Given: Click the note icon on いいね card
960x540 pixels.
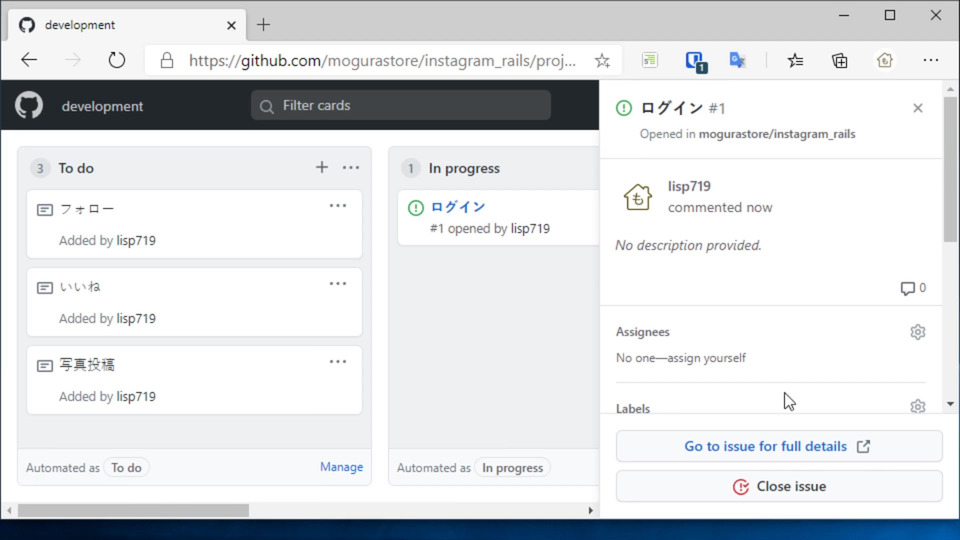Looking at the screenshot, I should pyautogui.click(x=45, y=288).
